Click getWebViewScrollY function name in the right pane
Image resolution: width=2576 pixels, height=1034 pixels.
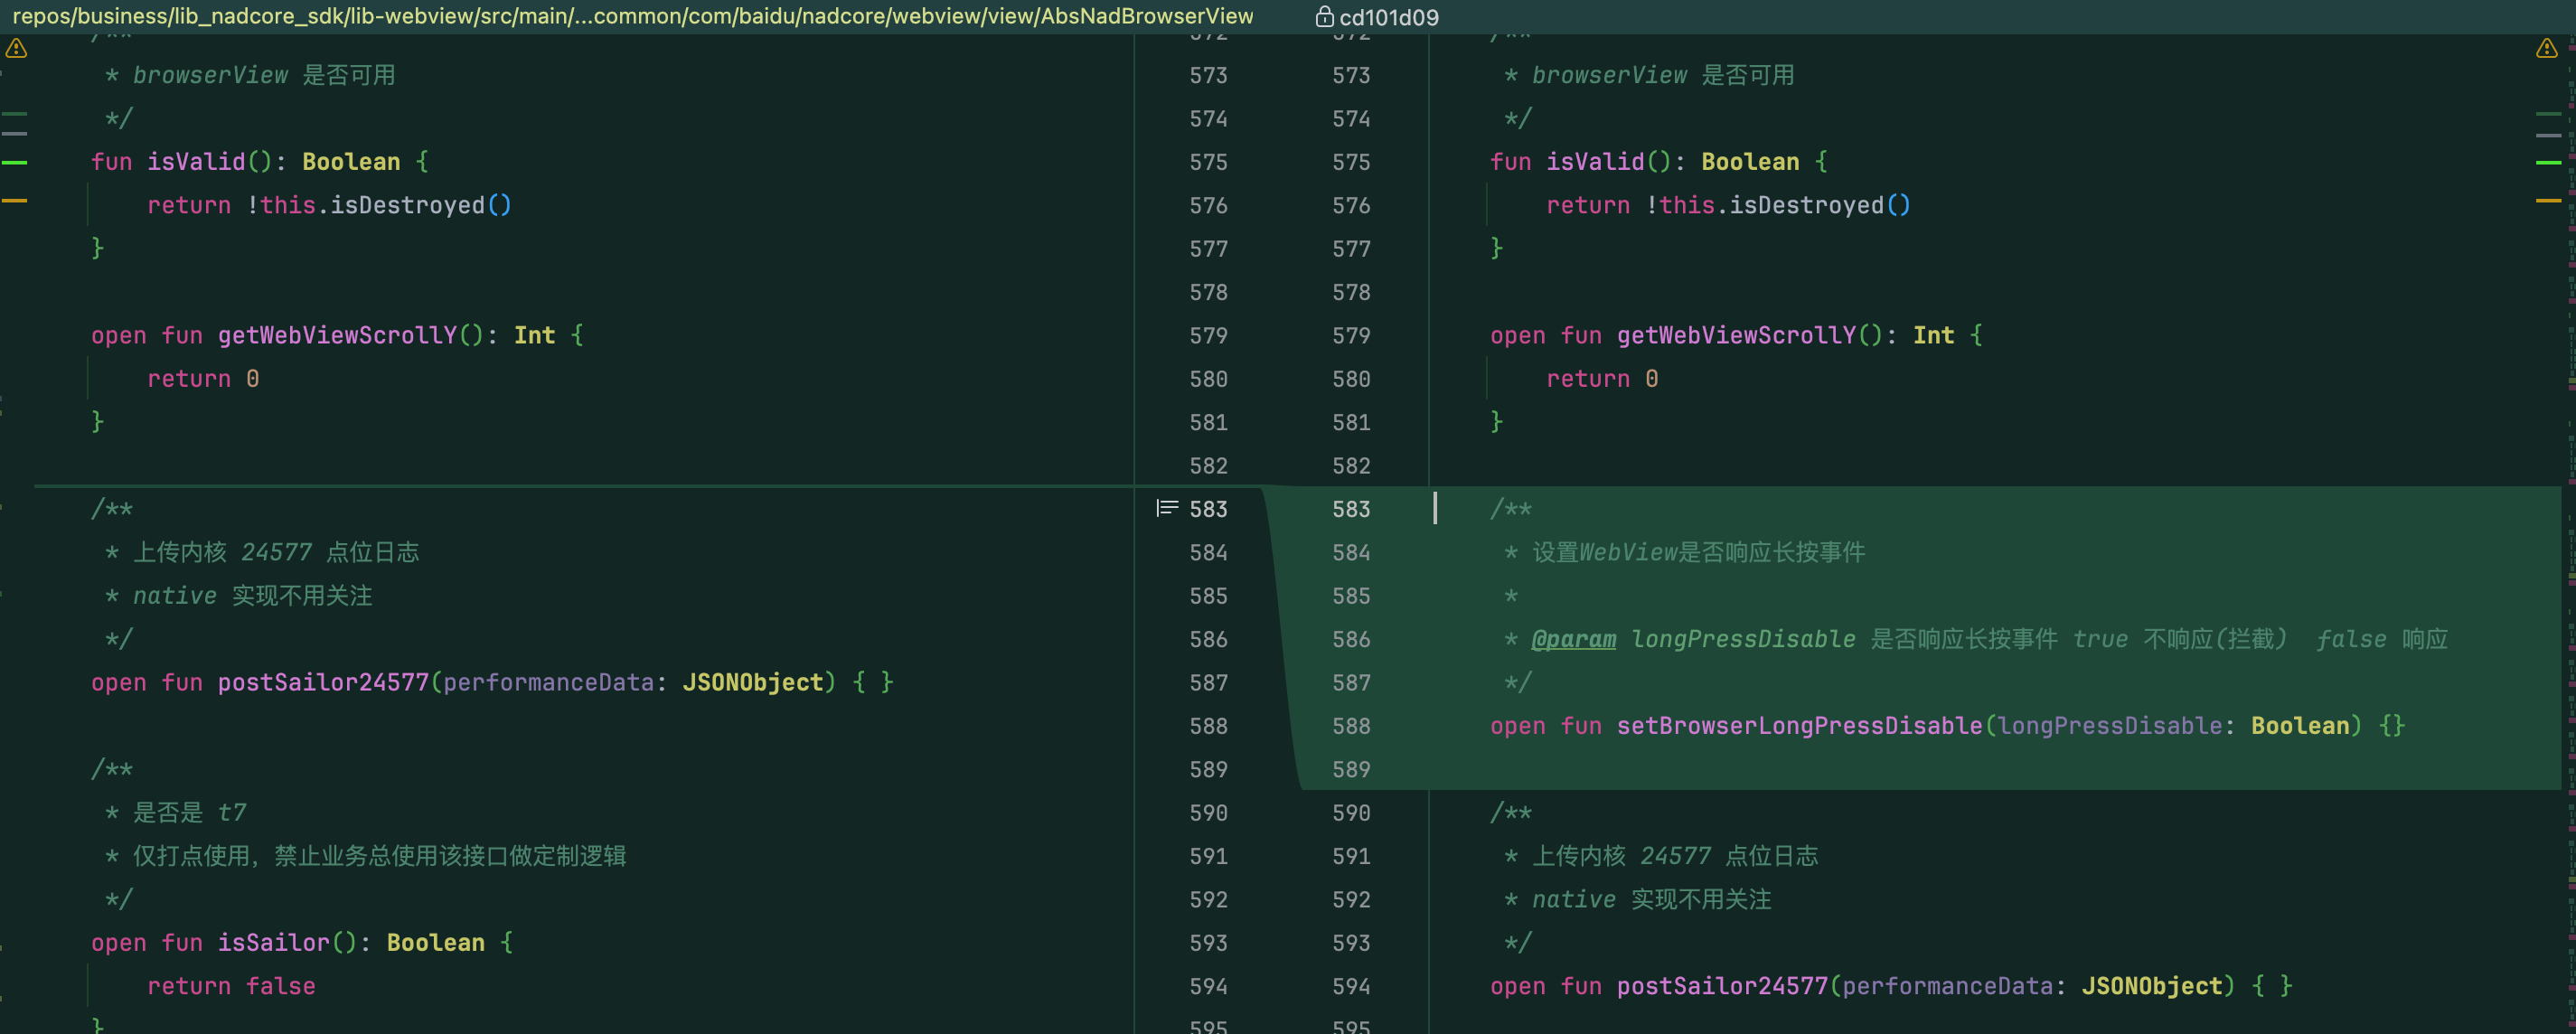pos(1736,335)
